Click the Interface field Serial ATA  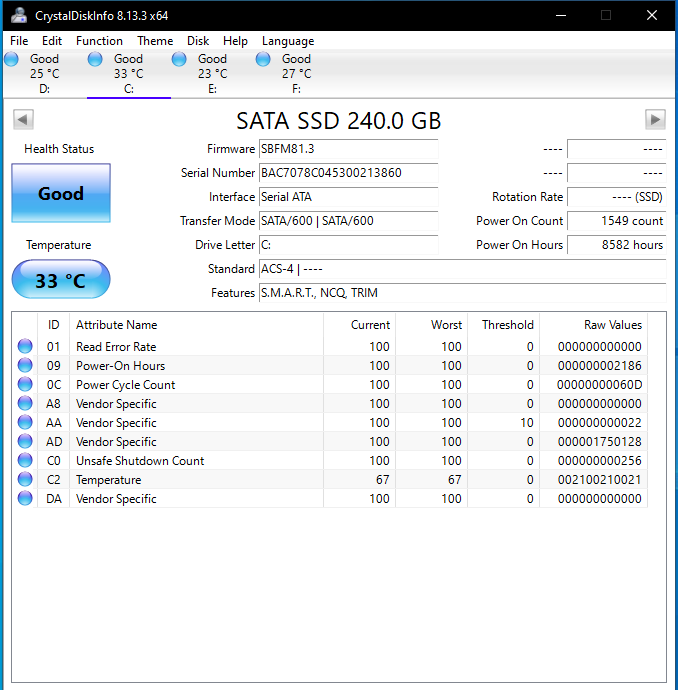(348, 197)
